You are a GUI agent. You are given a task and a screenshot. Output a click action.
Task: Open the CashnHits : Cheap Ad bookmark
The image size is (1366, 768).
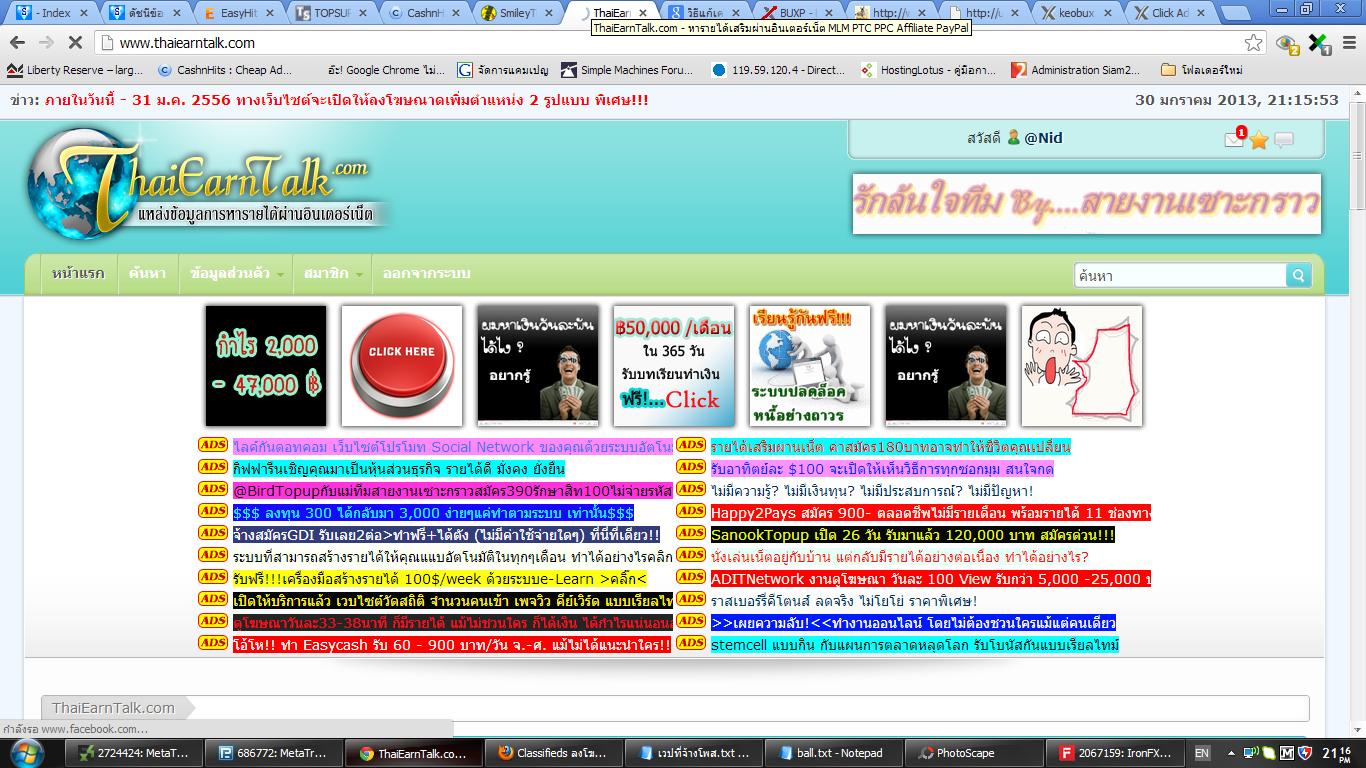pyautogui.click(x=226, y=70)
